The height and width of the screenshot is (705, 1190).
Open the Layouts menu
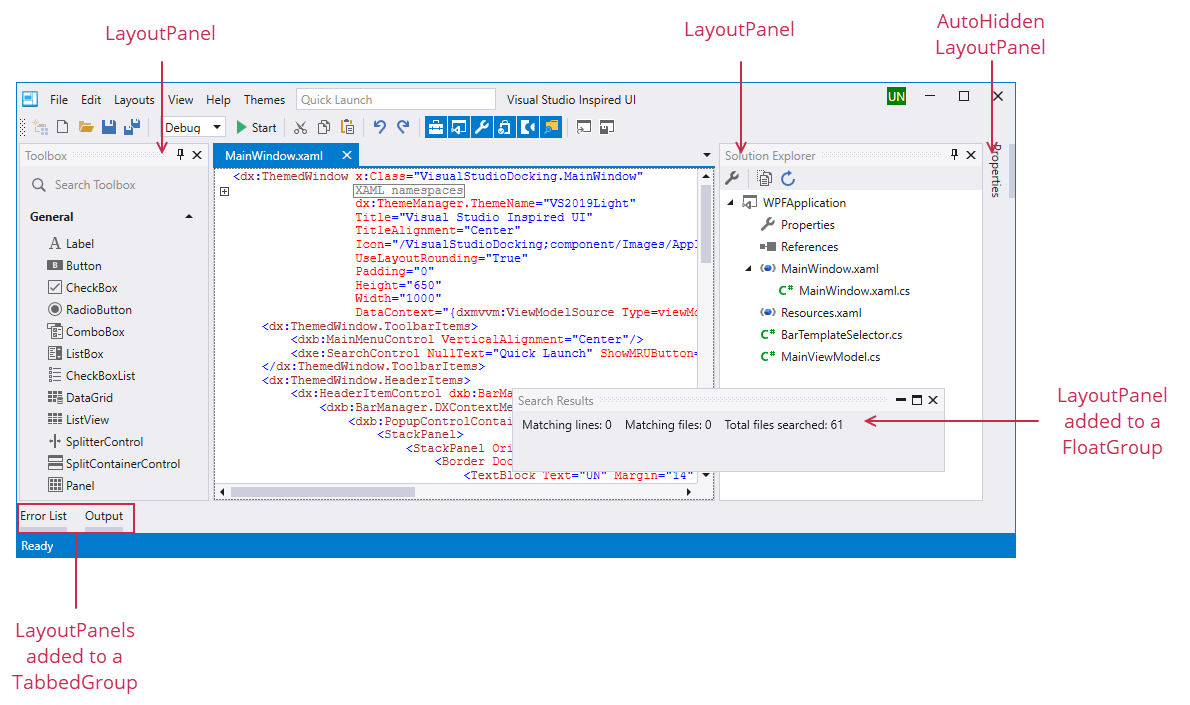point(134,99)
